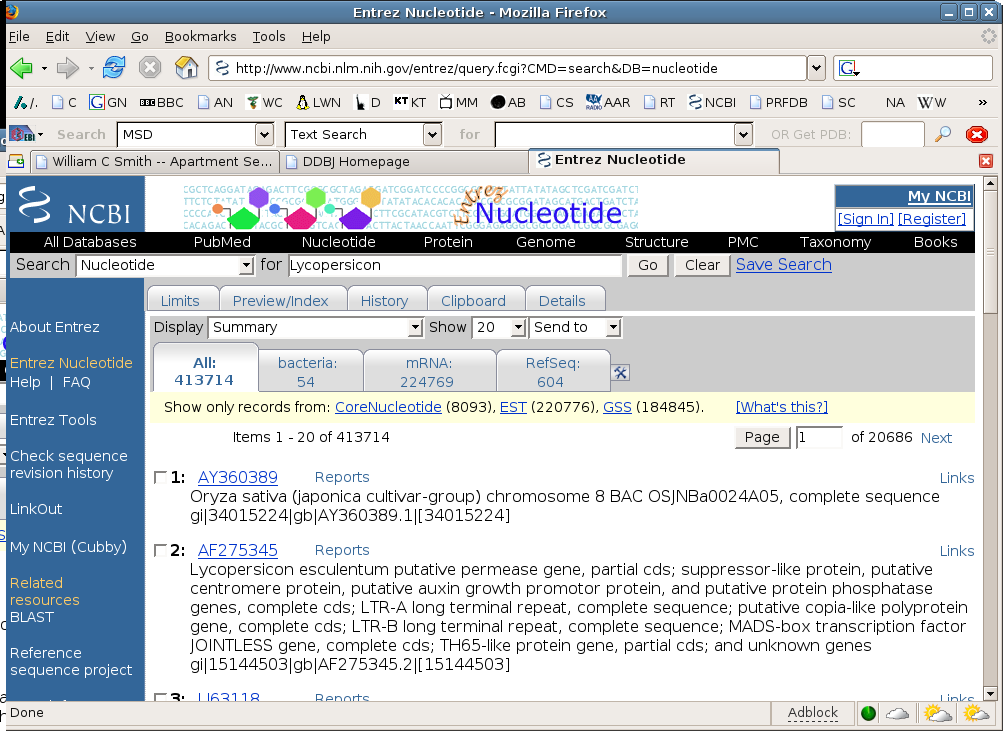
Task: Go to the Next results page
Action: coord(936,438)
